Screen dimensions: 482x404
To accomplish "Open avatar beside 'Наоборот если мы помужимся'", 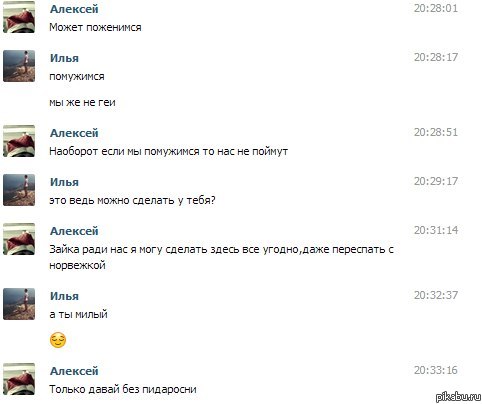I will tap(19, 141).
